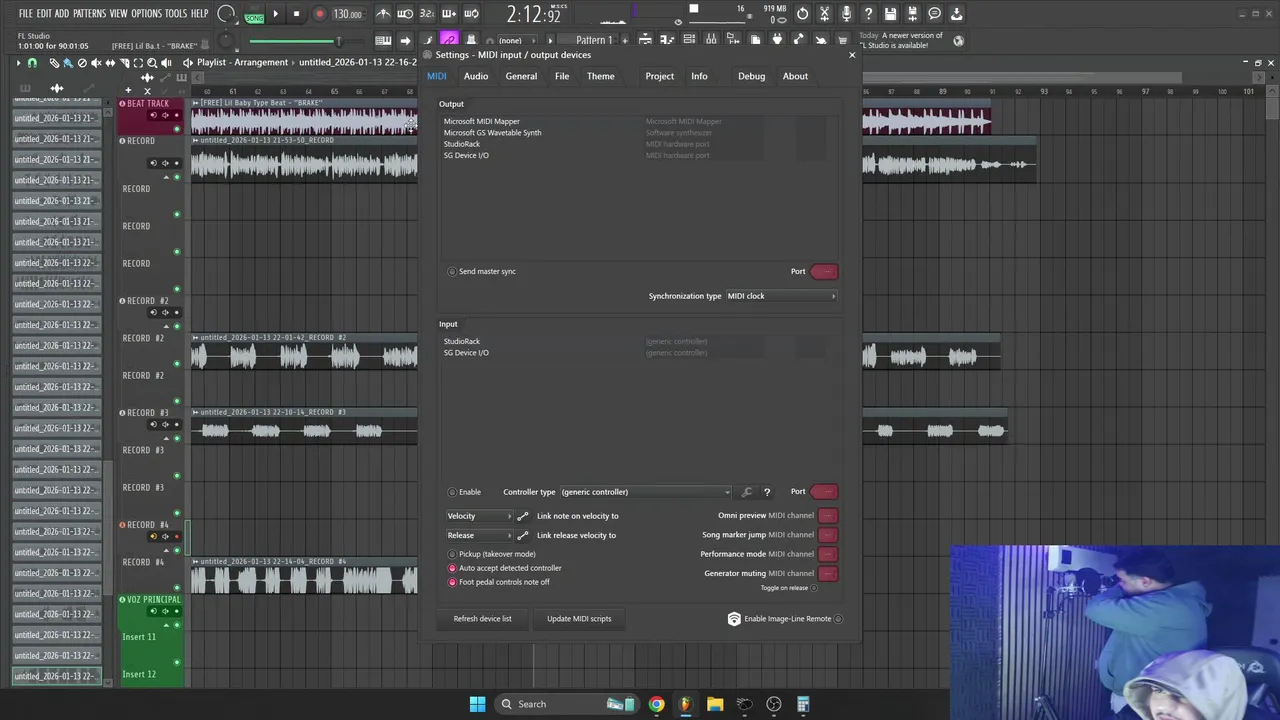Open the Synchronization type MIDI clock dropdown
This screenshot has width=1280, height=720.
[781, 296]
